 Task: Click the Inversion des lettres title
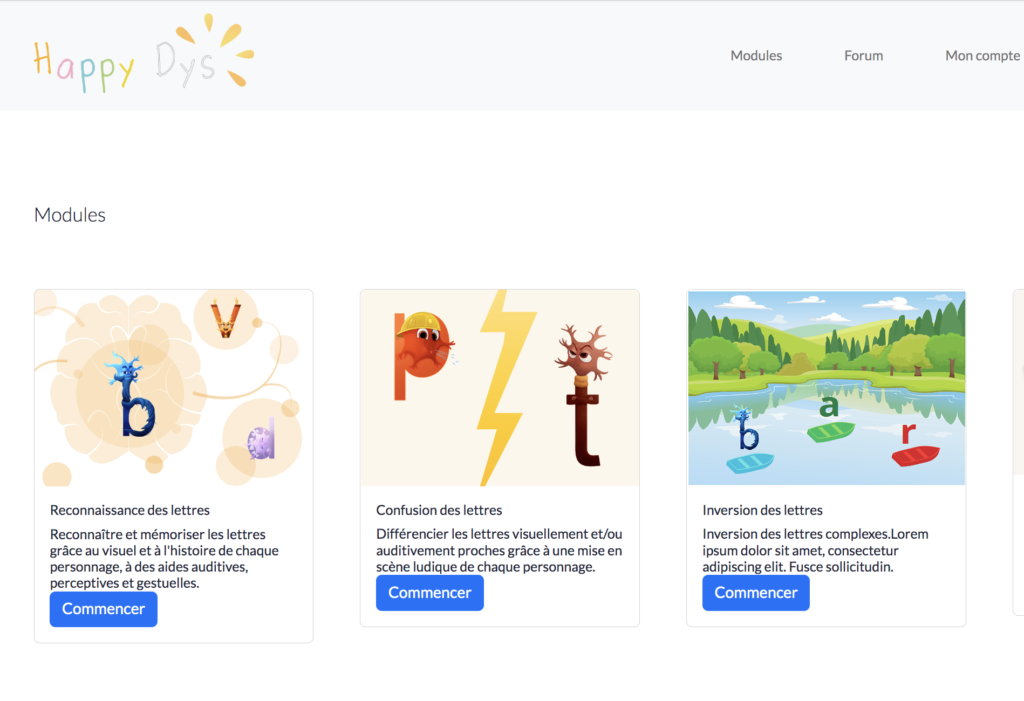(762, 510)
